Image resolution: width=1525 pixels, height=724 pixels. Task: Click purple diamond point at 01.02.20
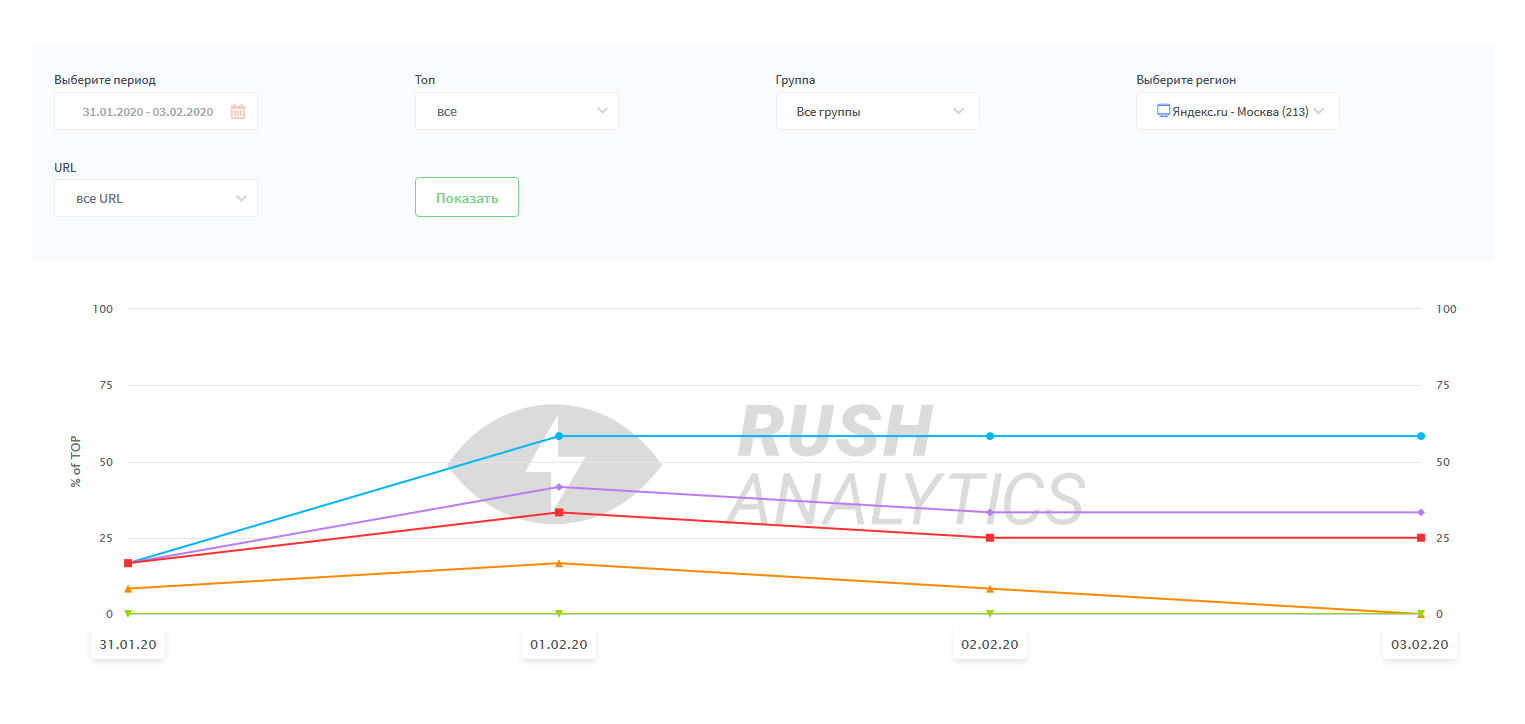pyautogui.click(x=559, y=487)
